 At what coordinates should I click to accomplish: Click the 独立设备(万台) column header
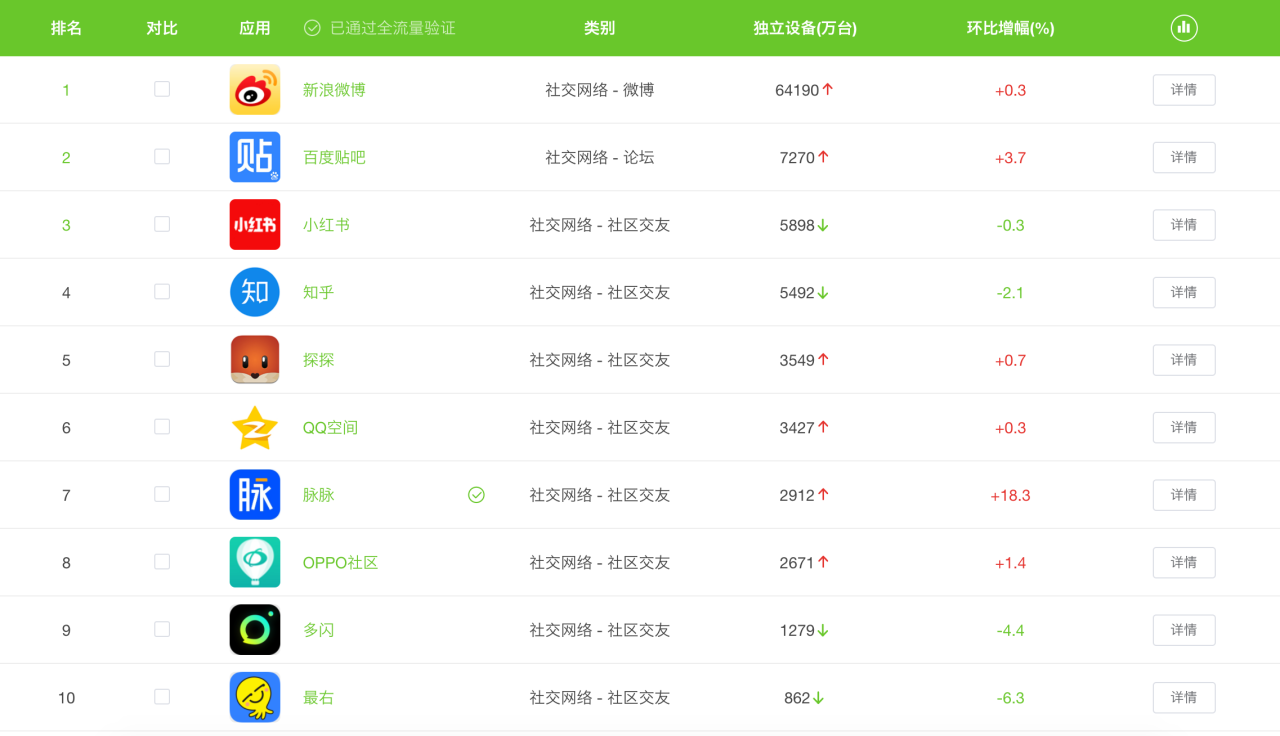[804, 28]
